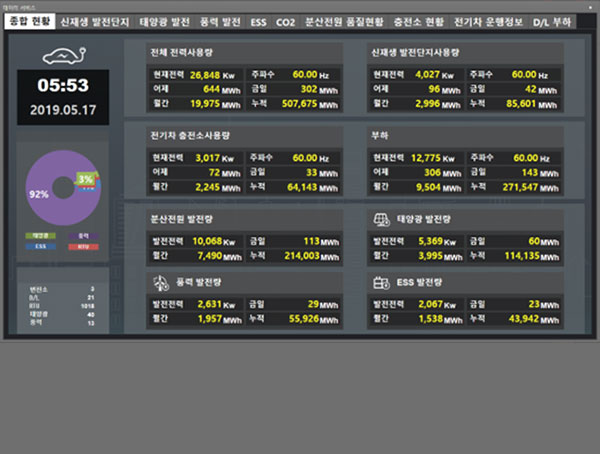
Task: Click the red RTU legend swatch
Action: click(81, 245)
